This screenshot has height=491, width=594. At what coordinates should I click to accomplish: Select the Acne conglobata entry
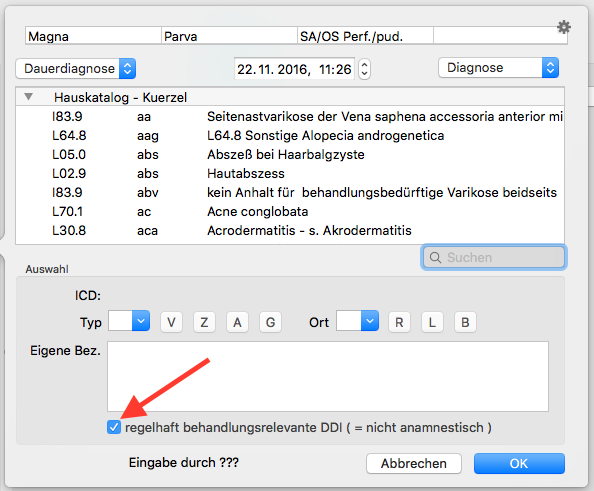point(290,211)
